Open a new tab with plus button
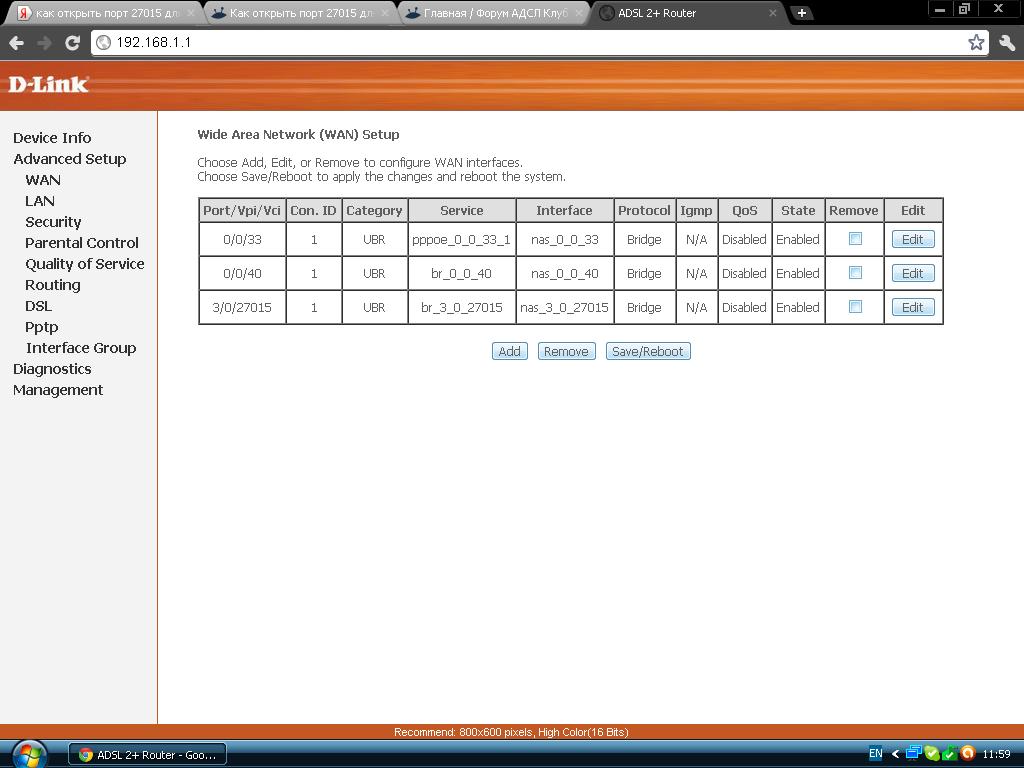Screen dimensions: 1024x768 (802, 12)
